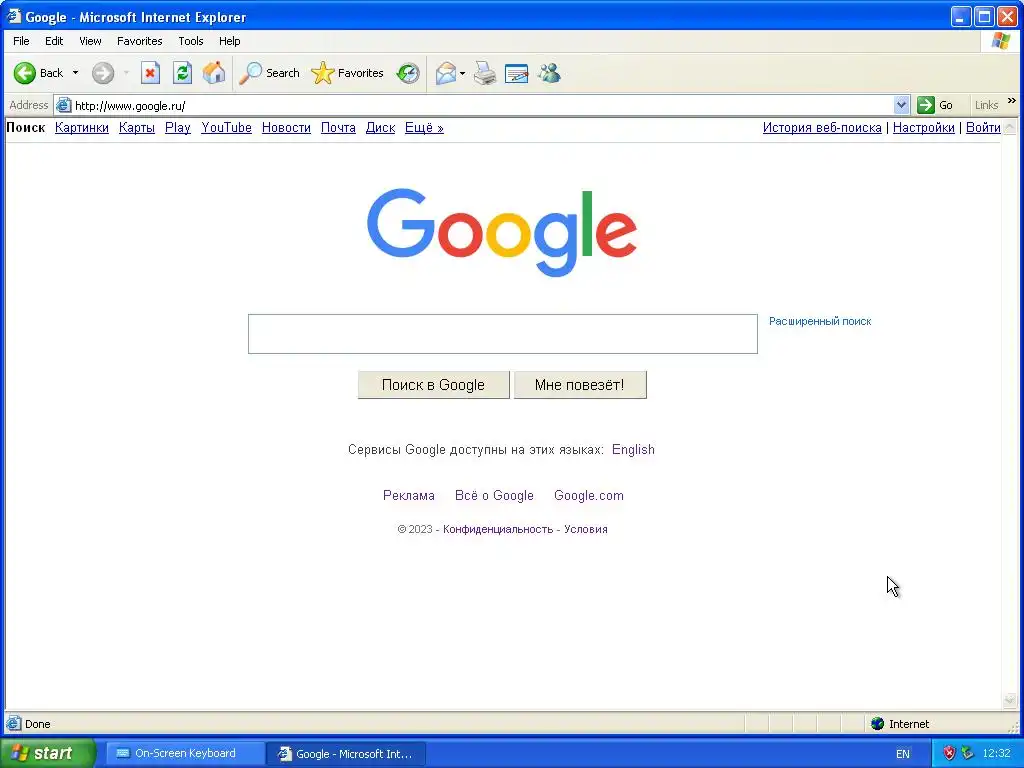
Task: Click the Поиск в Google button
Action: (434, 385)
